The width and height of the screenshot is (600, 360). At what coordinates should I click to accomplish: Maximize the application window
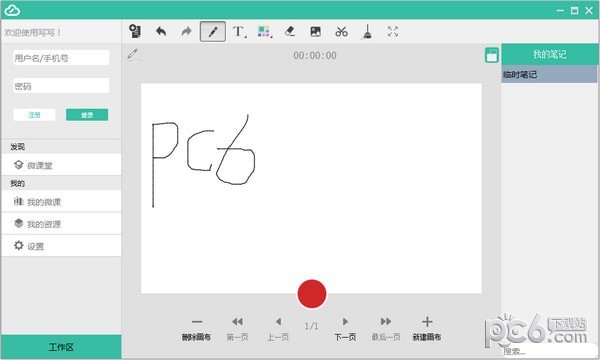(x=574, y=11)
